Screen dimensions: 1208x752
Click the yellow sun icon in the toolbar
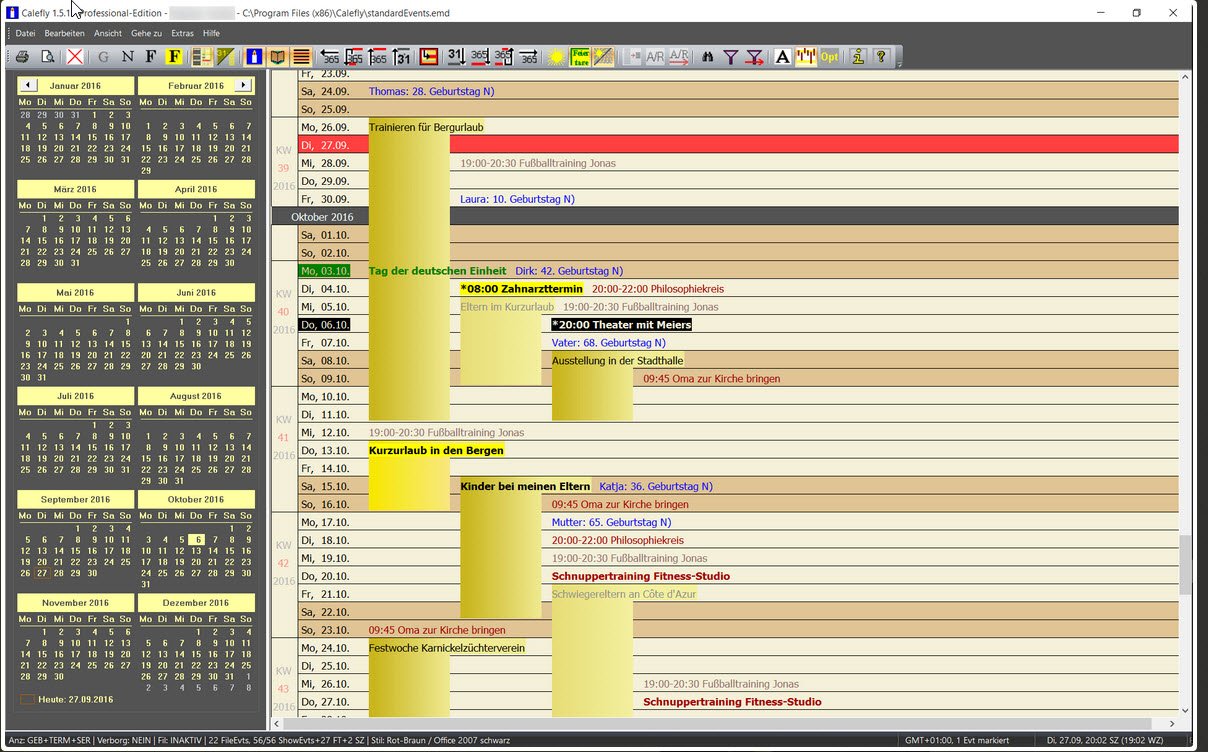tap(556, 57)
